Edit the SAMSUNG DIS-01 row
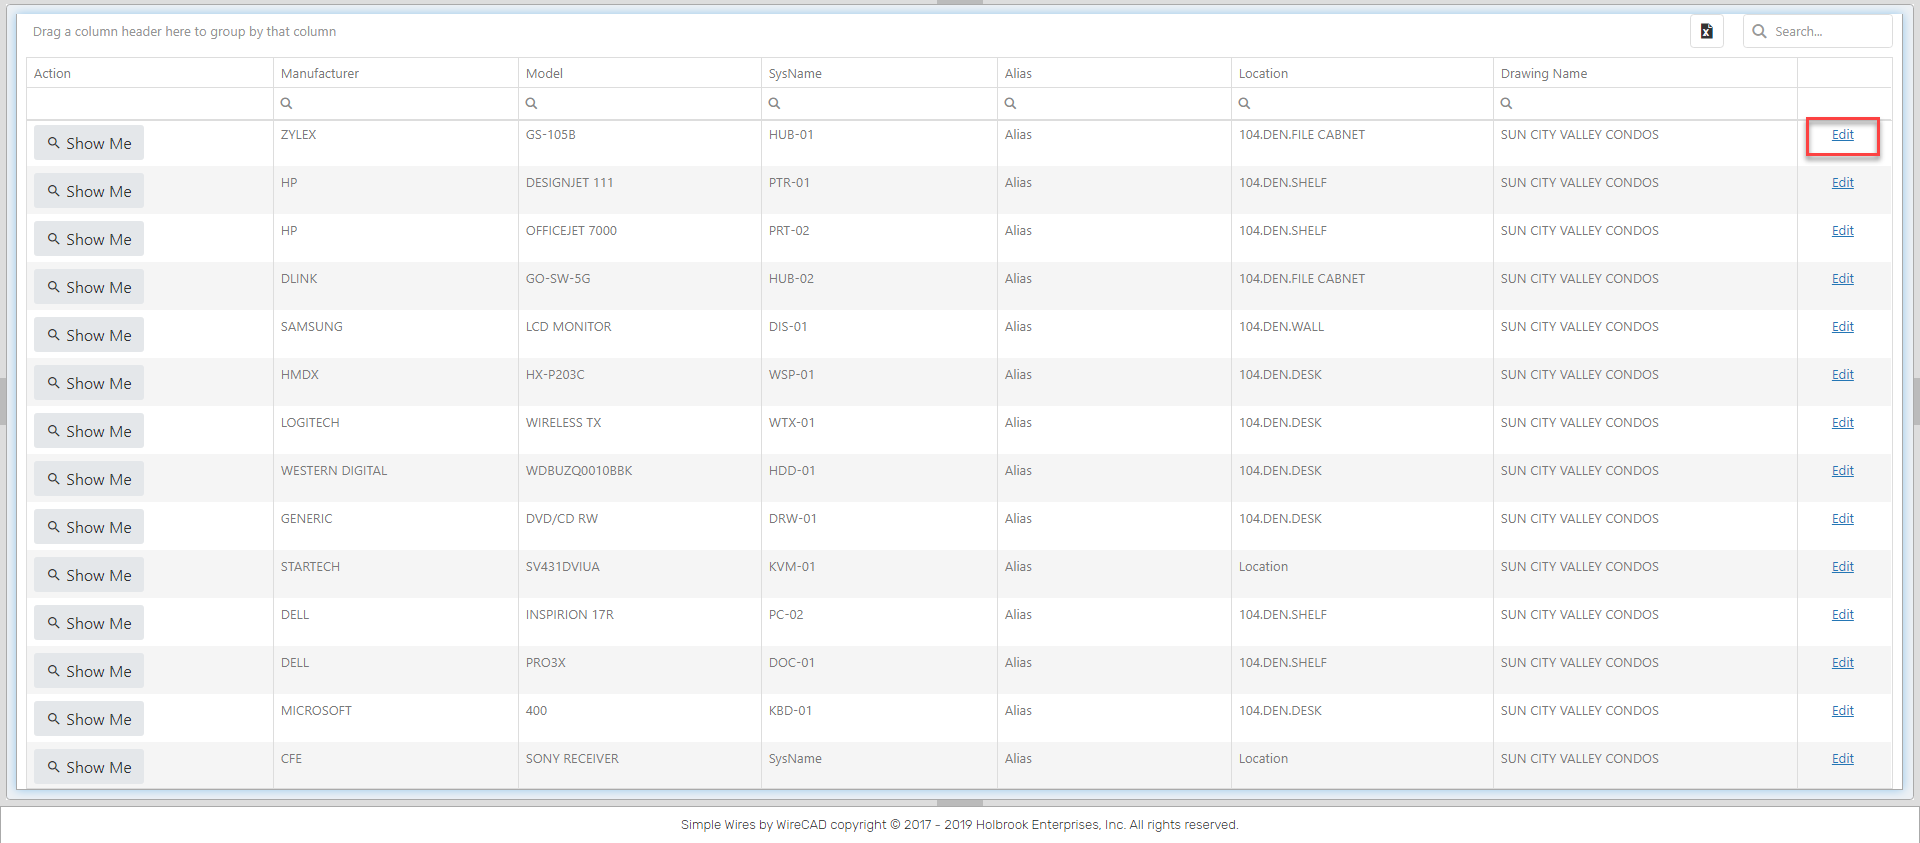Image resolution: width=1920 pixels, height=843 pixels. tap(1842, 327)
